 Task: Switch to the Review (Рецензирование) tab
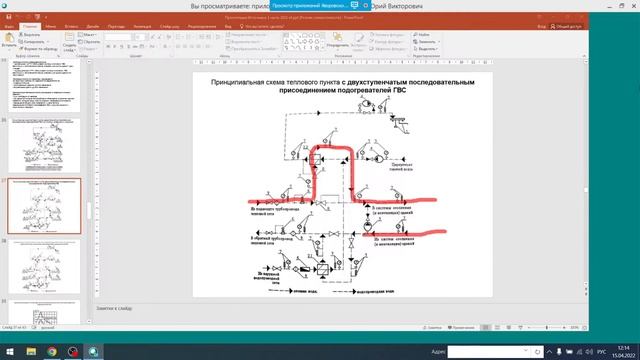click(x=202, y=27)
